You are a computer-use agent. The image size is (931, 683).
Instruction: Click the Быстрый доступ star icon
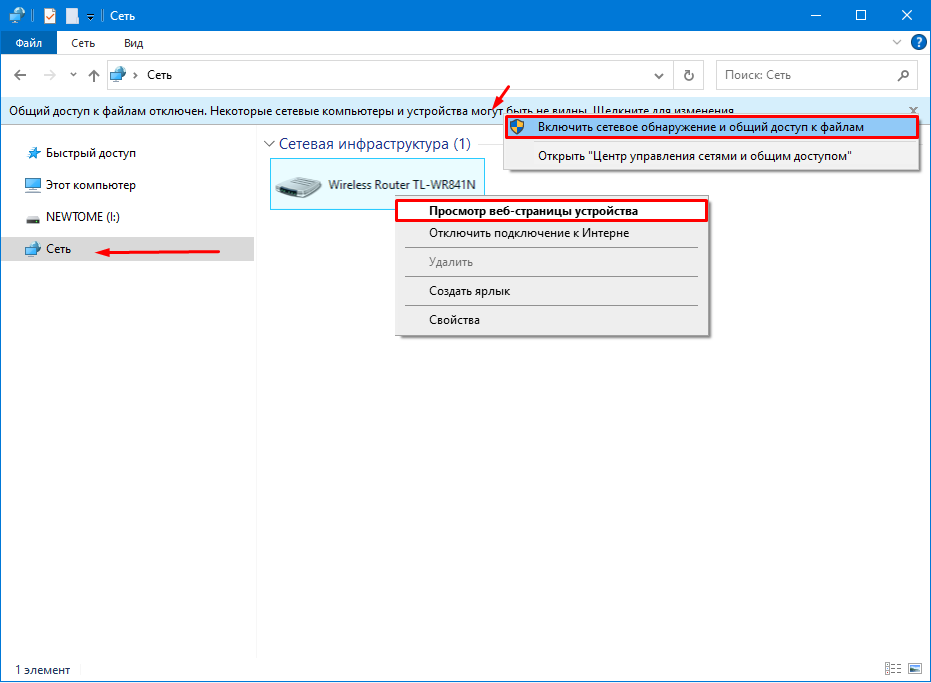pos(33,153)
